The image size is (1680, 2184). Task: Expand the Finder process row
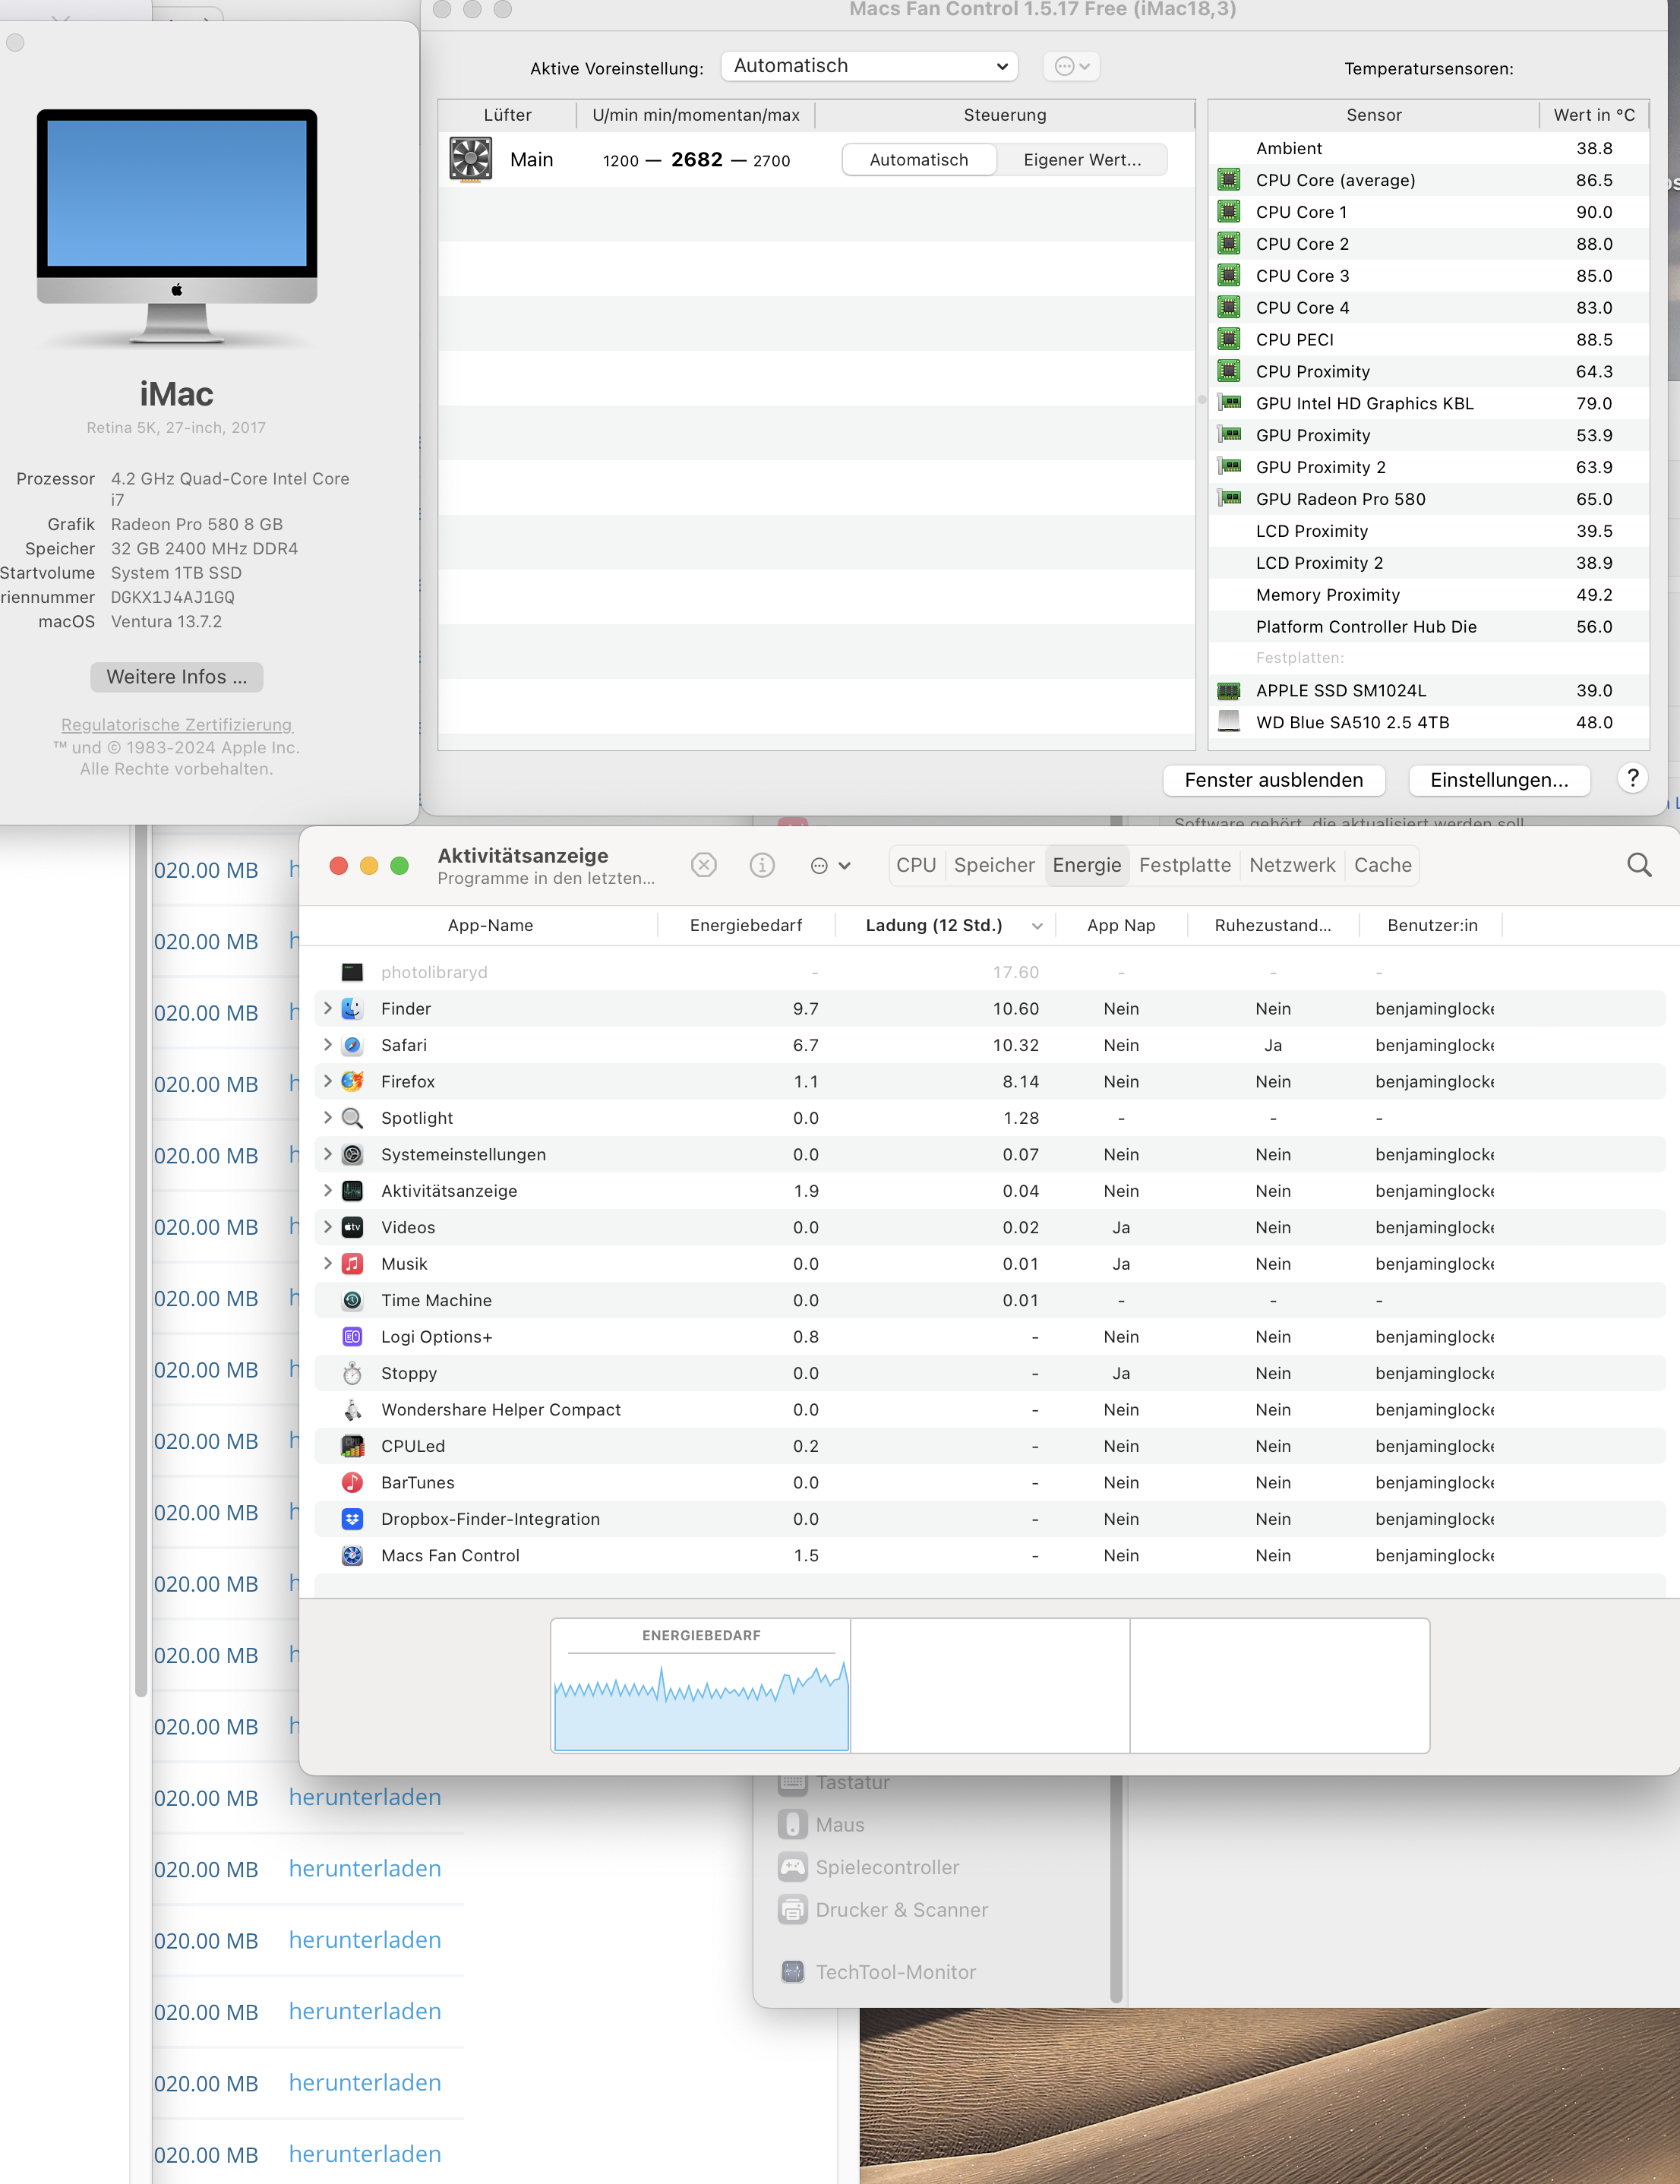tap(327, 1008)
